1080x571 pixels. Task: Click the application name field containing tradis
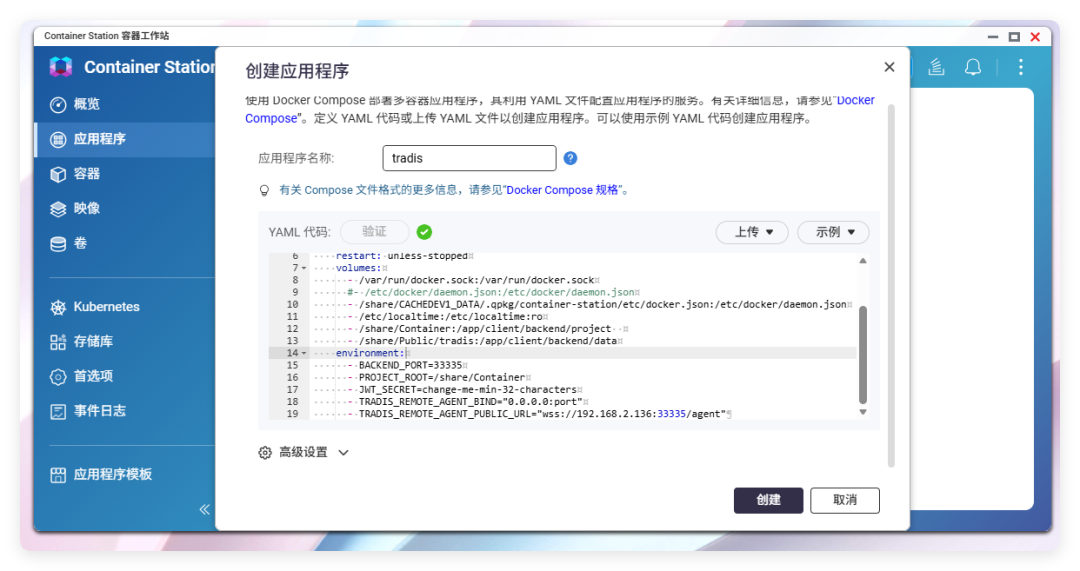pyautogui.click(x=469, y=158)
